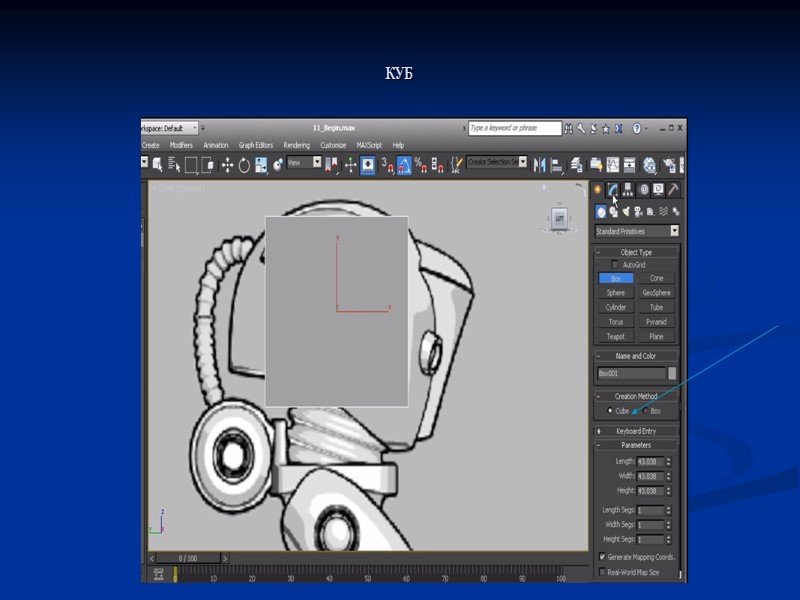Viewport: 800px width, 600px height.
Task: Click the Box001 object name field
Action: (631, 373)
